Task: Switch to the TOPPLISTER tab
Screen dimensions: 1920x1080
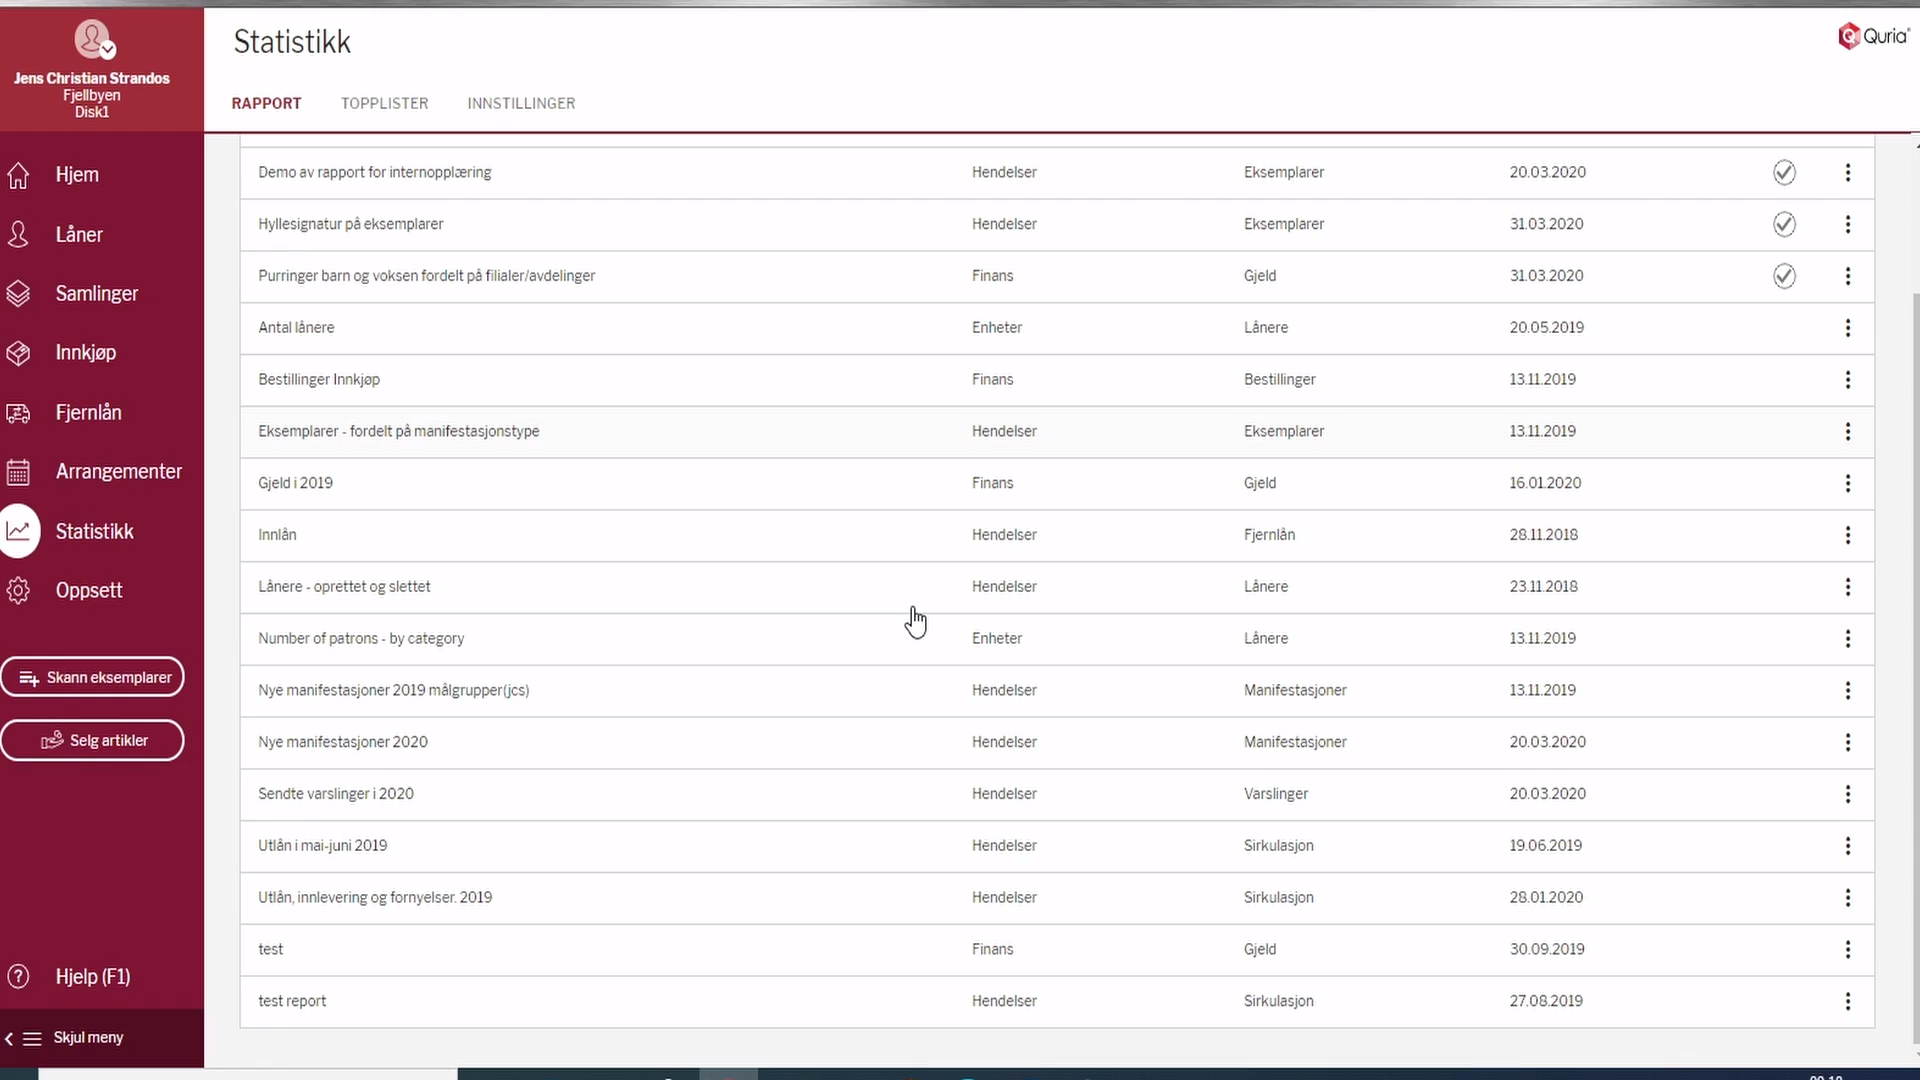Action: pyautogui.click(x=384, y=103)
